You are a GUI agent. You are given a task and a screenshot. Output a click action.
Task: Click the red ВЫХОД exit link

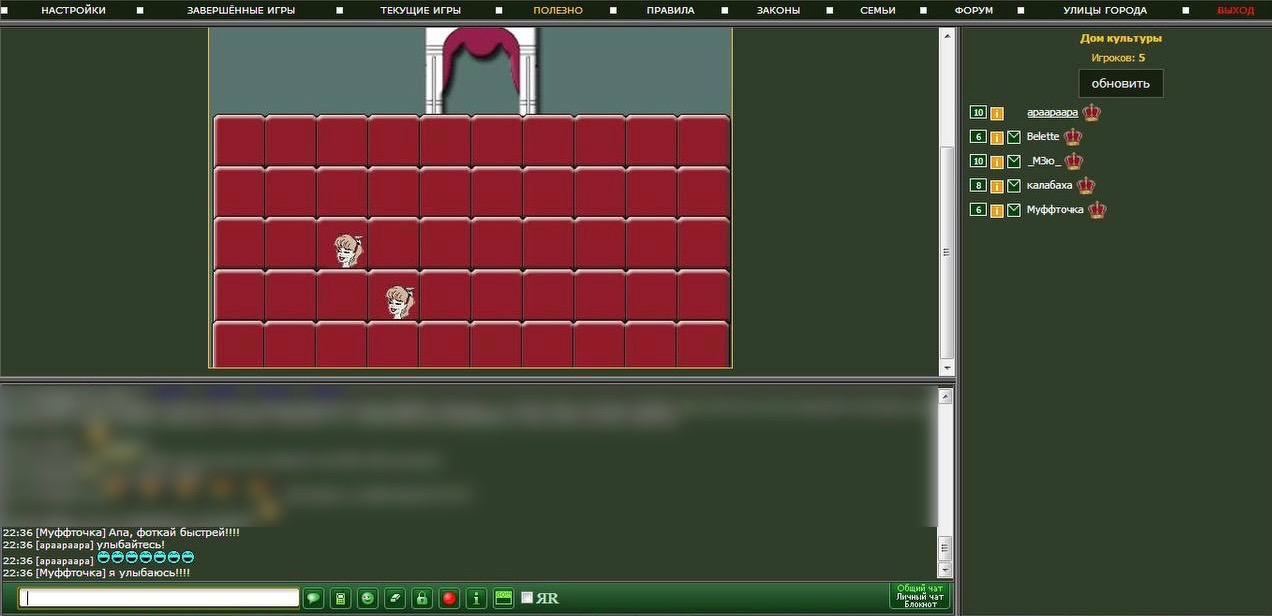click(1236, 10)
